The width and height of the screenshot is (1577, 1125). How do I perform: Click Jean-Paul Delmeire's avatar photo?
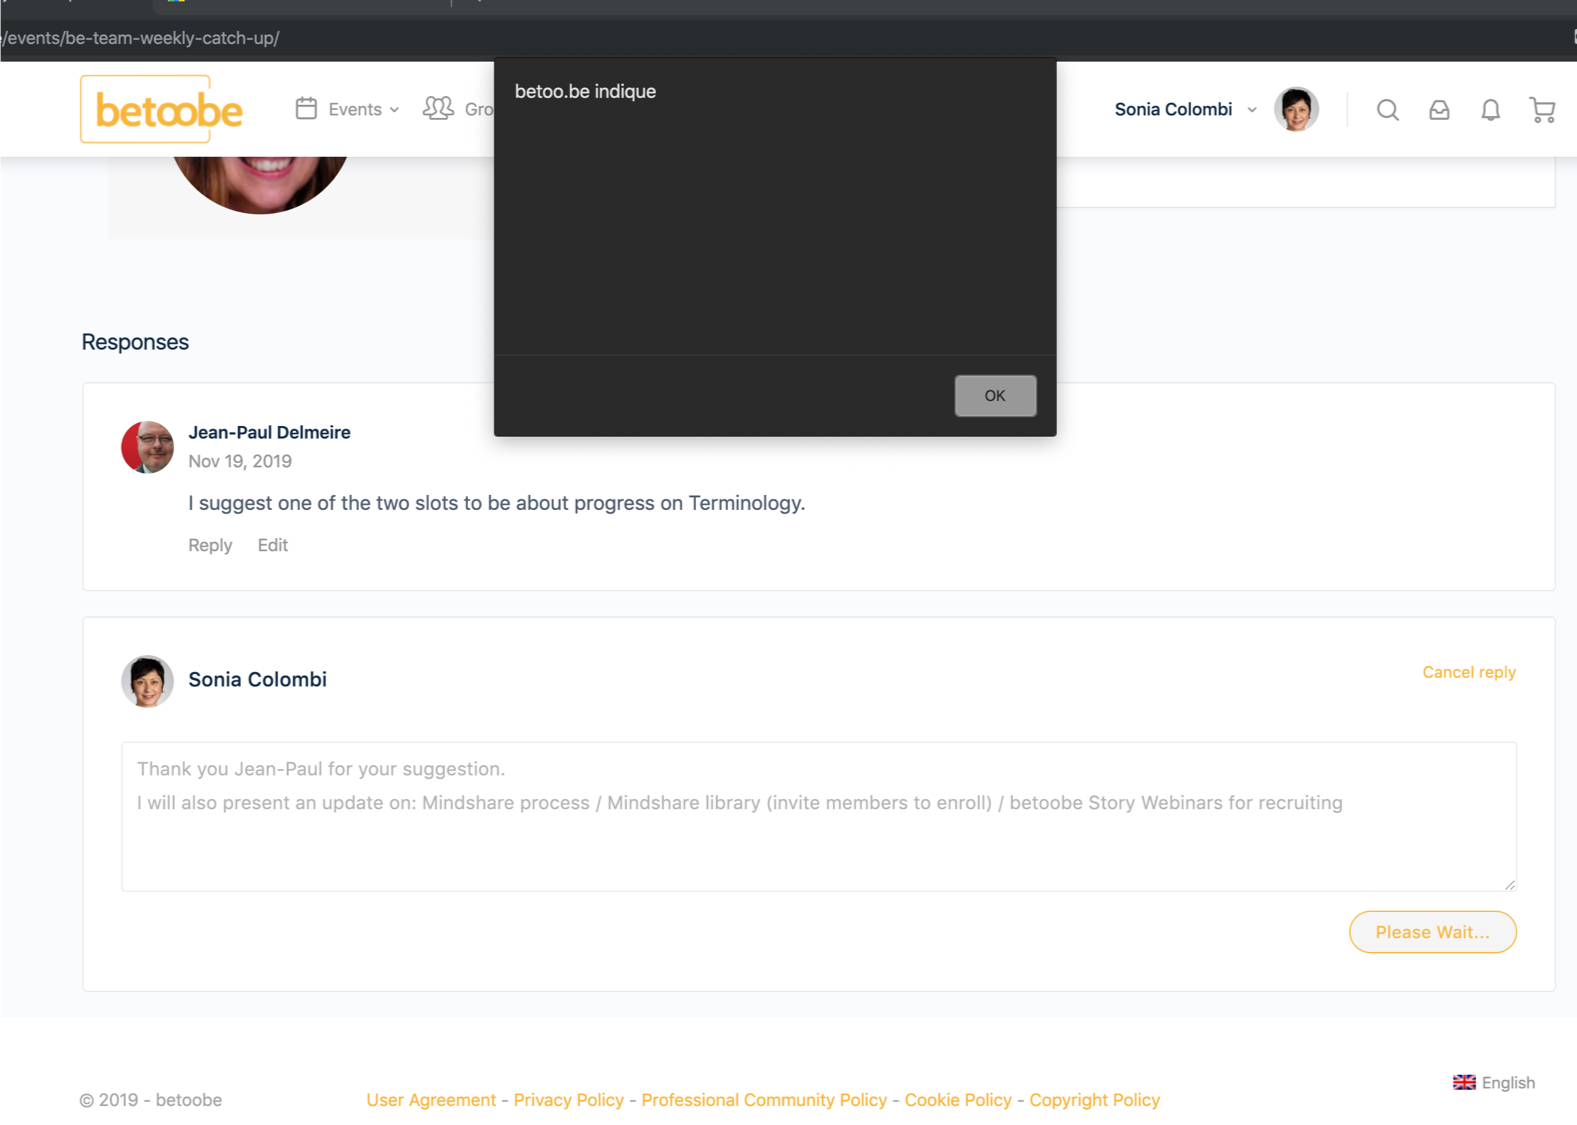(x=147, y=447)
